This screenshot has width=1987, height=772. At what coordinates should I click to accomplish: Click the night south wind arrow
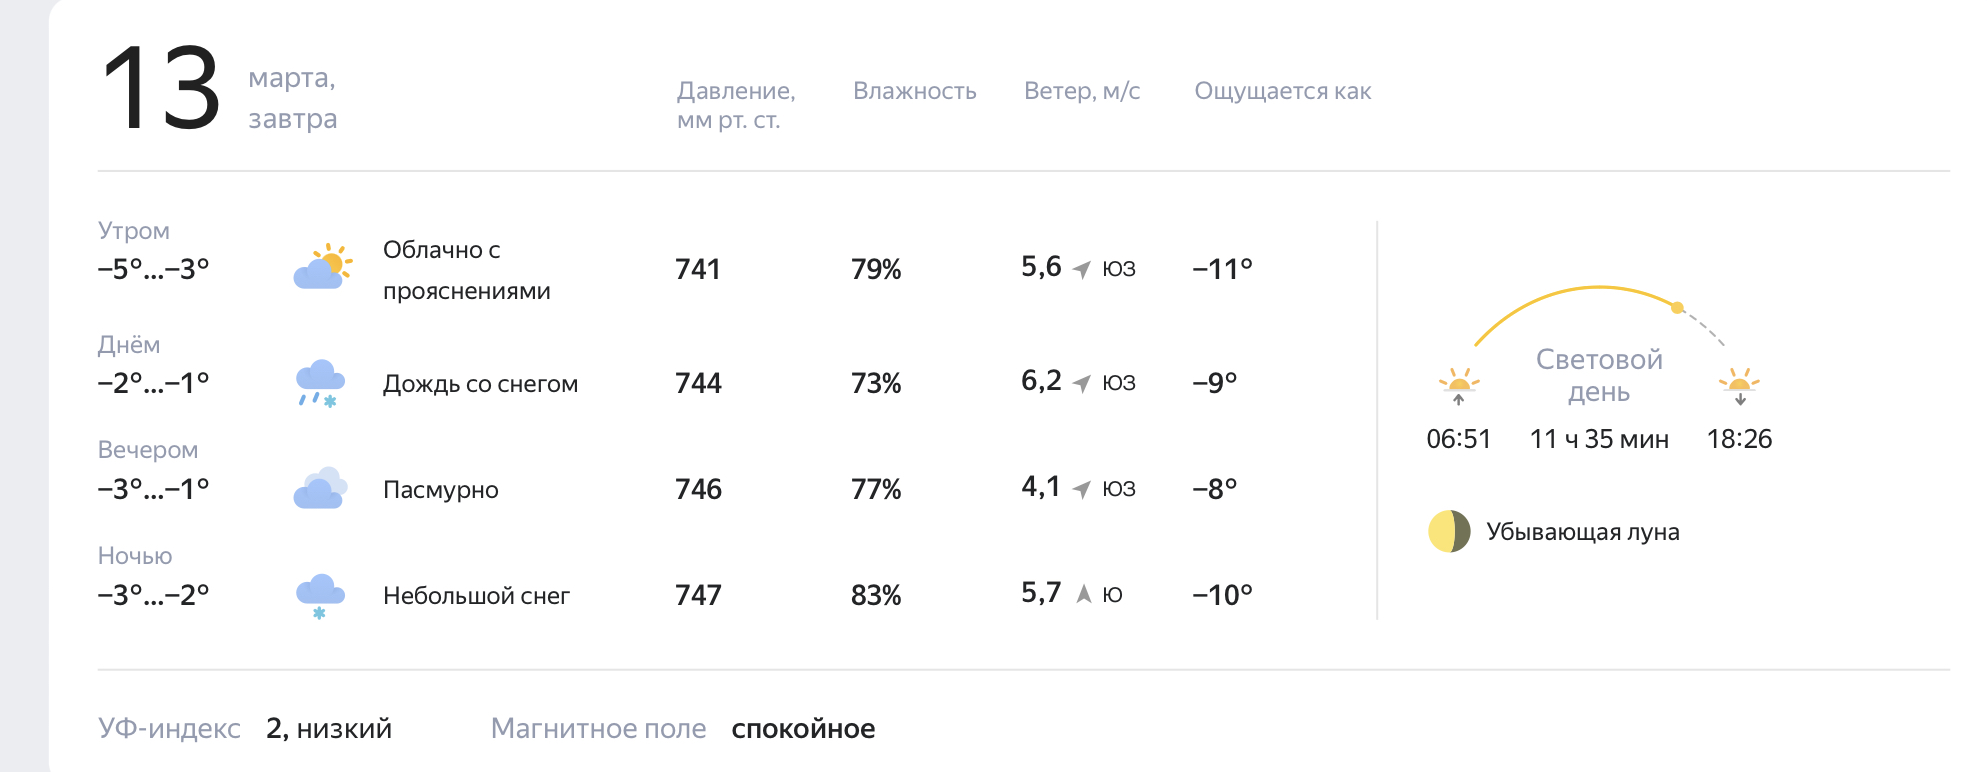click(1083, 594)
